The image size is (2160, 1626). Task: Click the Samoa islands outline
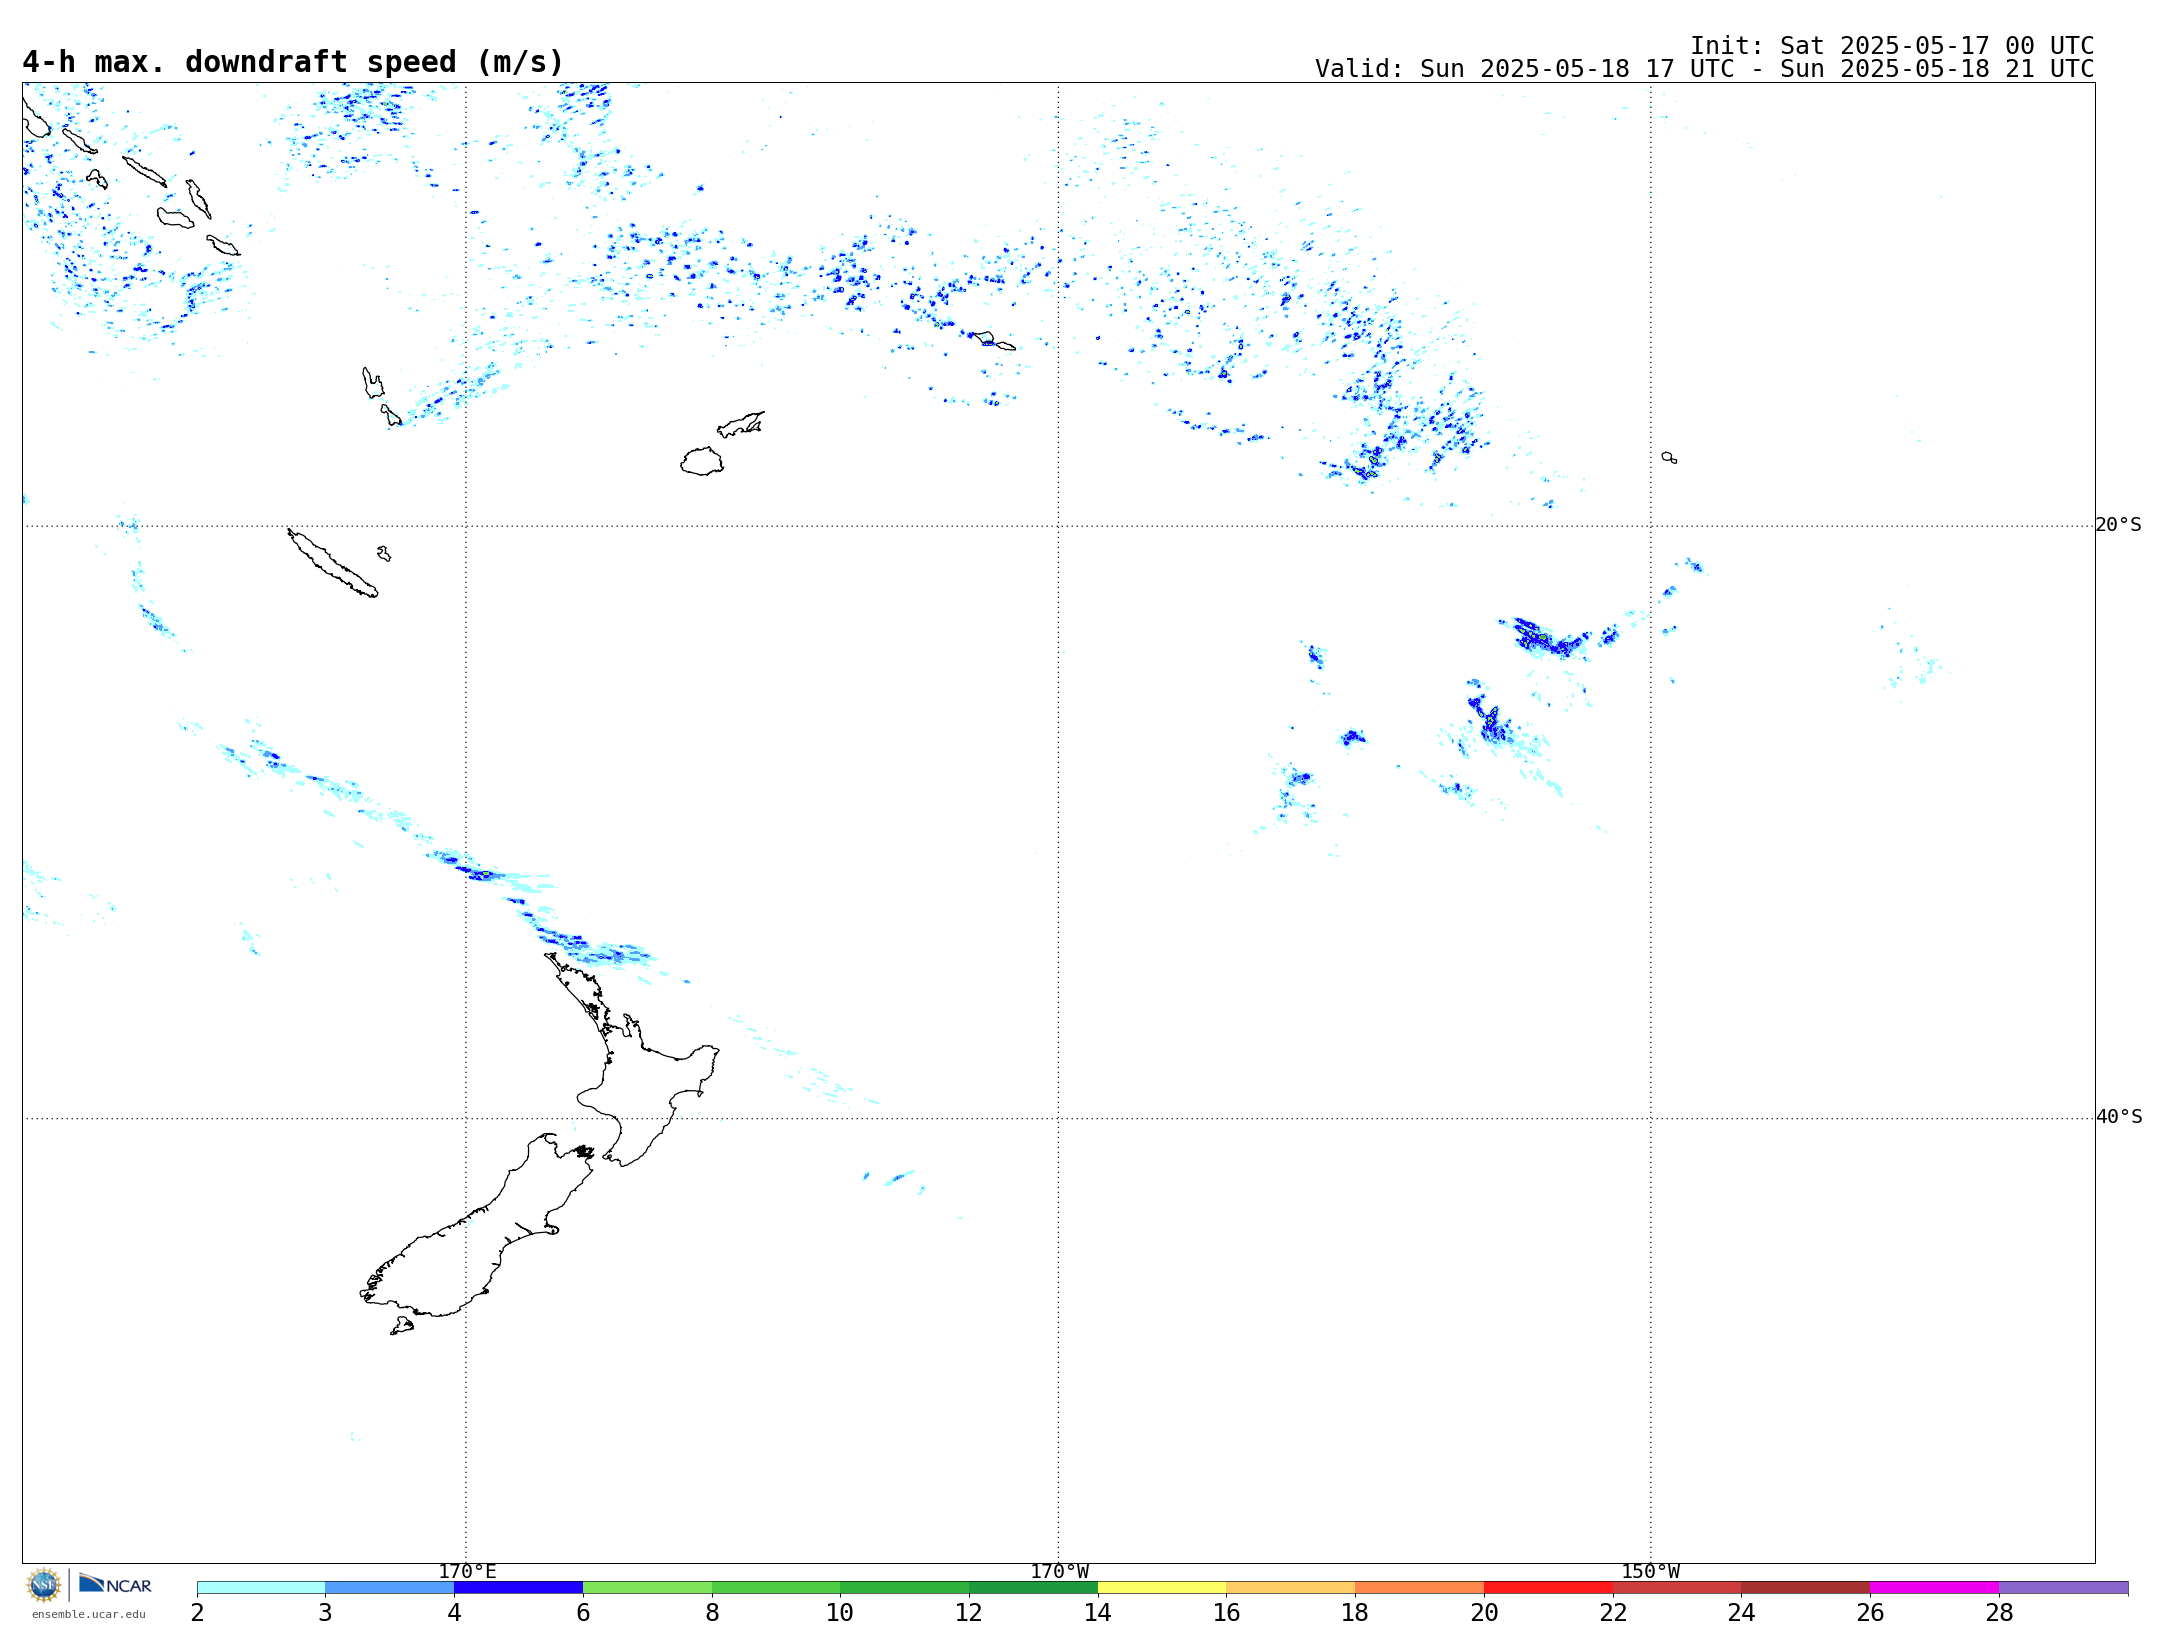coord(994,341)
